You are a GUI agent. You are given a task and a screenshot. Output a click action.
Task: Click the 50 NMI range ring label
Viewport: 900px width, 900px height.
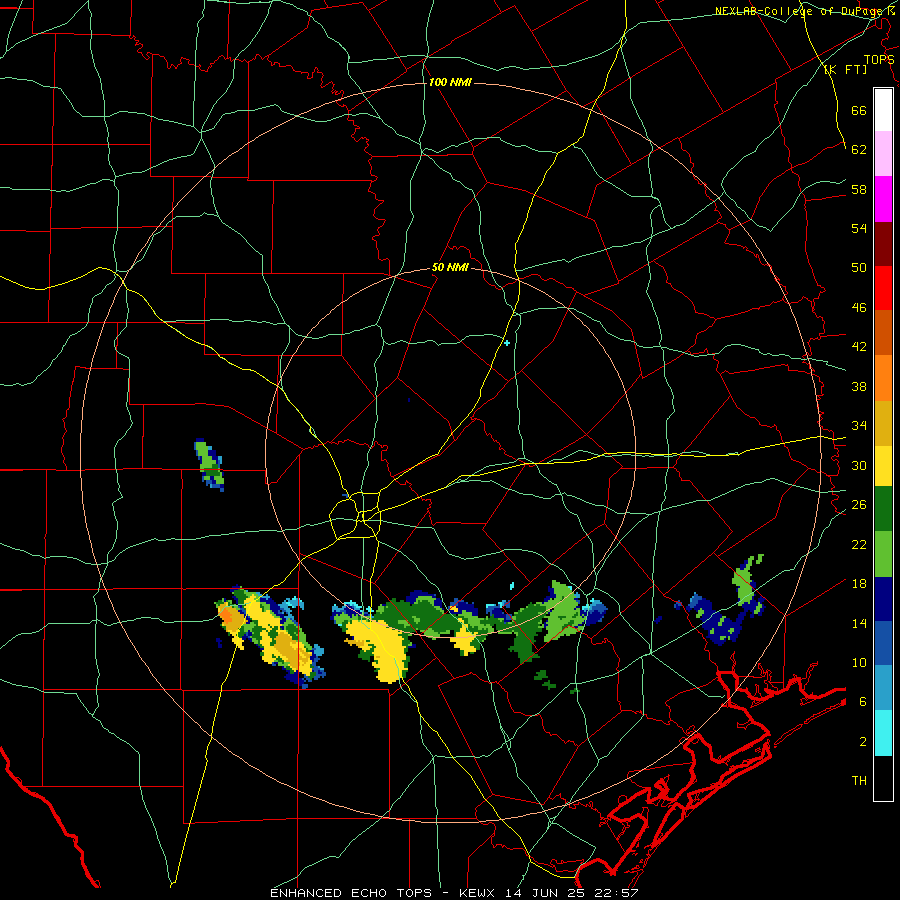(x=450, y=267)
